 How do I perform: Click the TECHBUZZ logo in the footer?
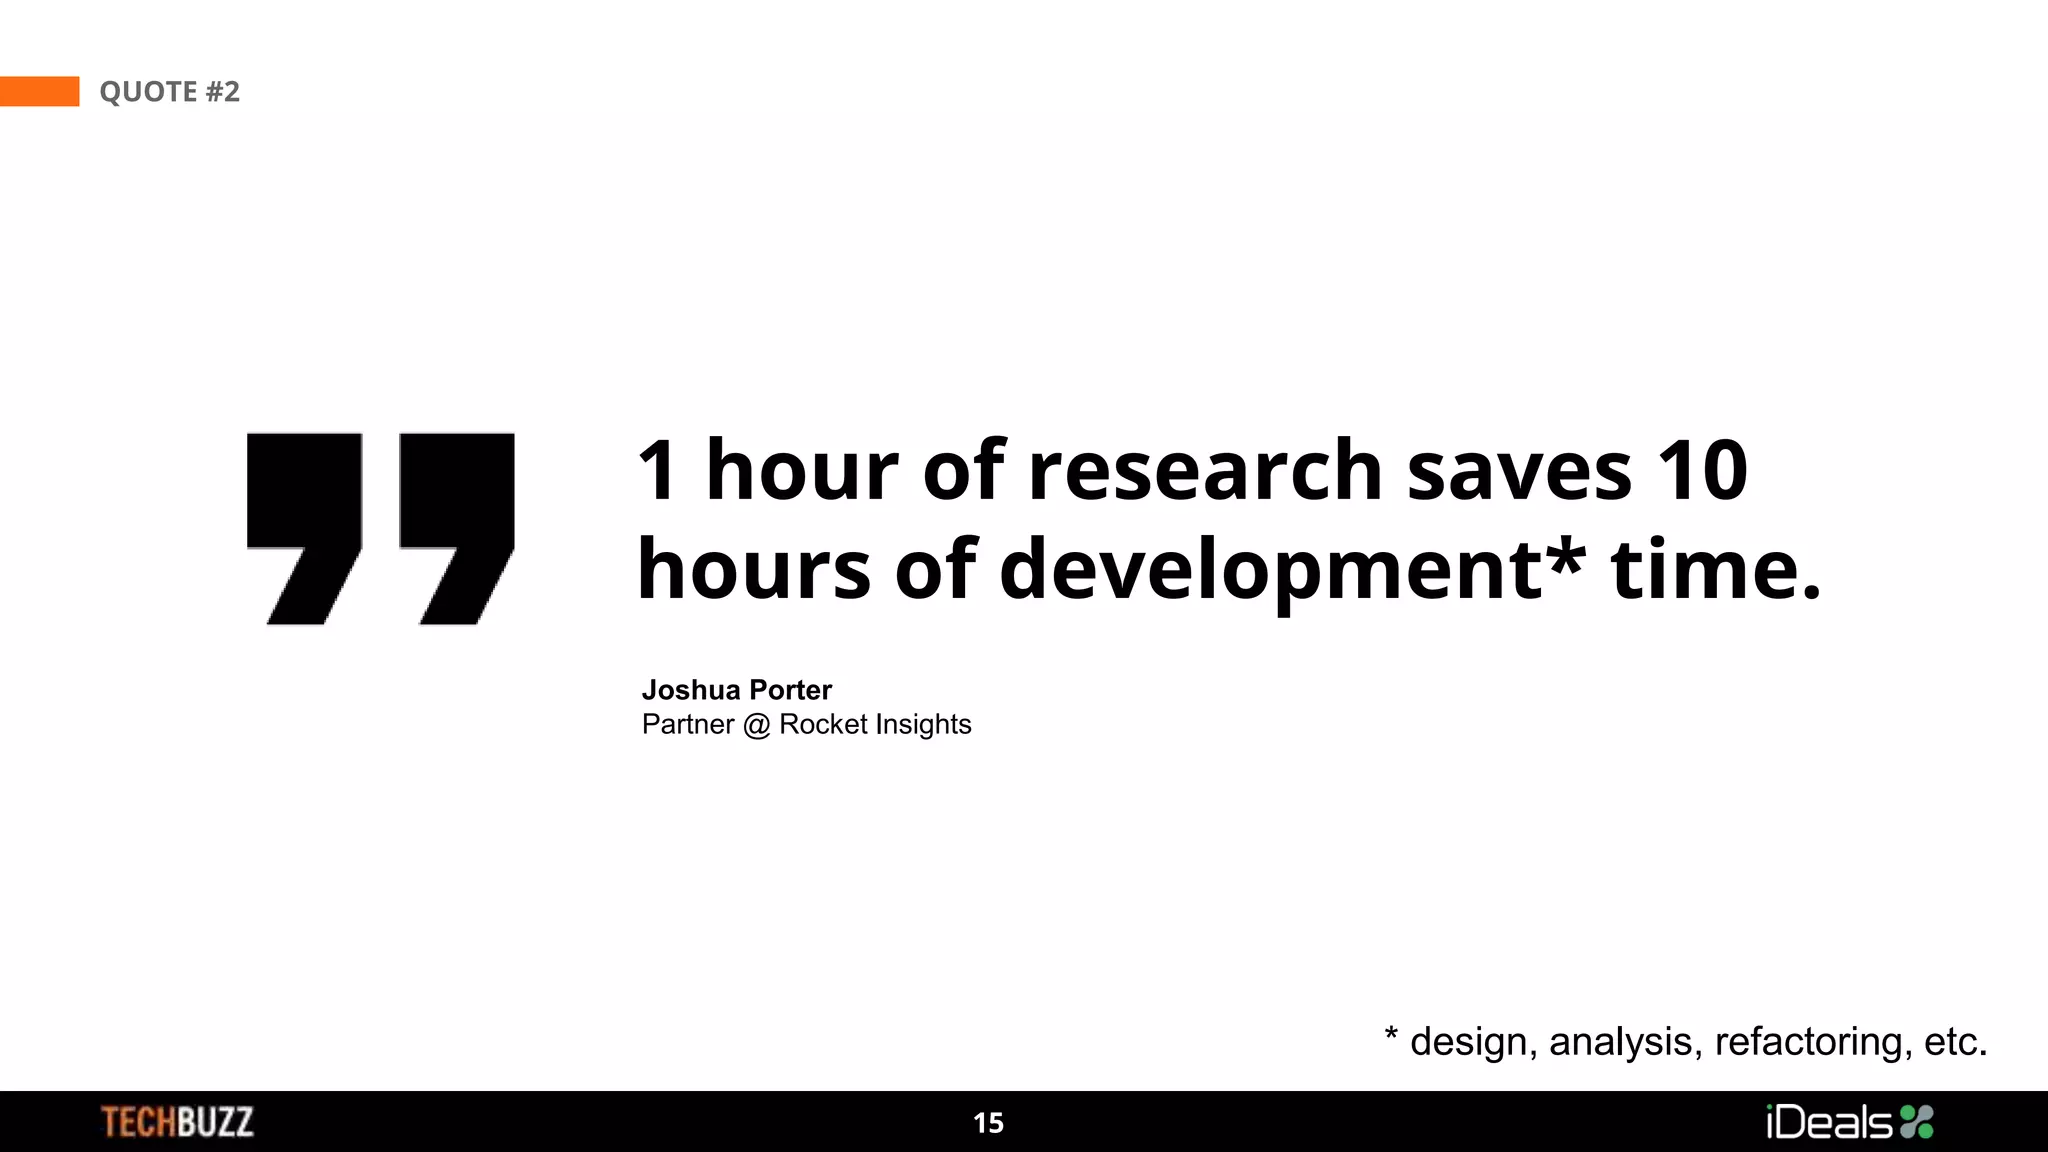click(177, 1122)
